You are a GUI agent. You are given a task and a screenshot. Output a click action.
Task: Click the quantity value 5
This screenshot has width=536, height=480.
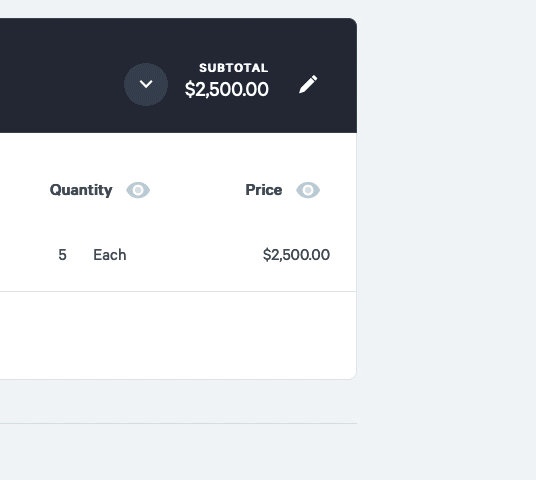62,255
